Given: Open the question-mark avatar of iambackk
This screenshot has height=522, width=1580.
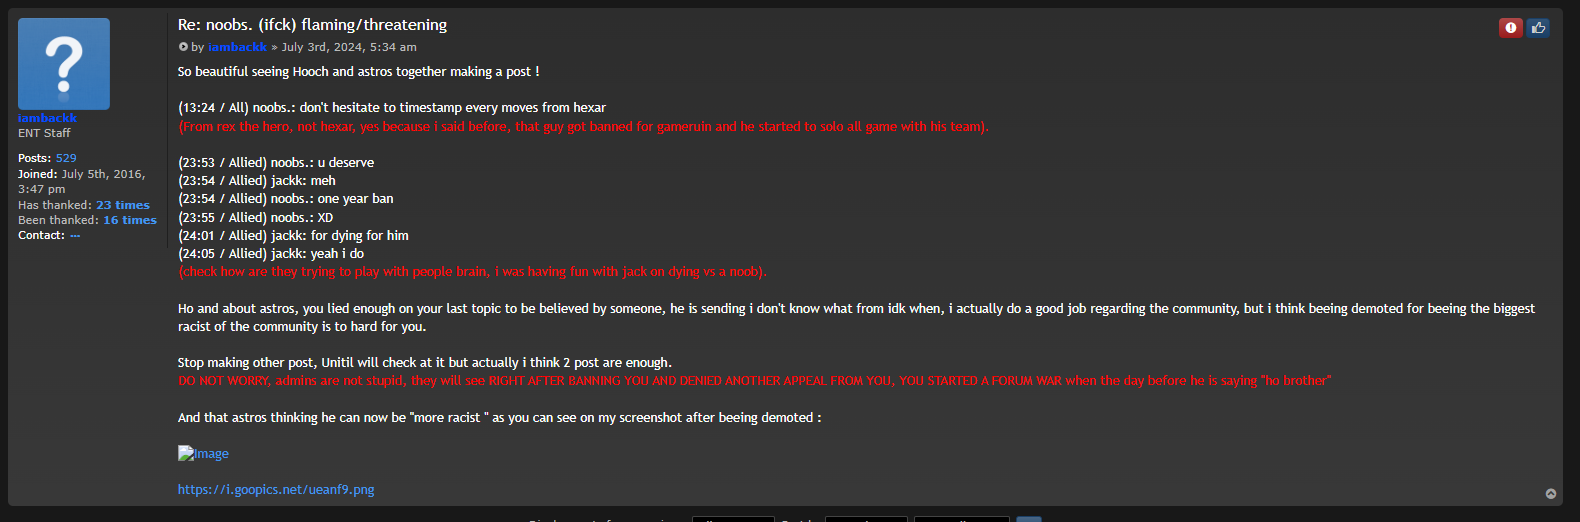Looking at the screenshot, I should 64,64.
